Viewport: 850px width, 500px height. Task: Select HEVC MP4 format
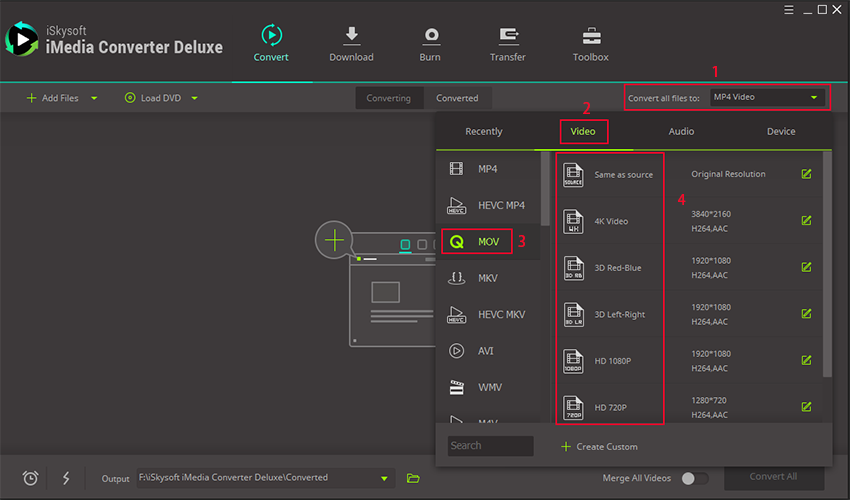(488, 206)
